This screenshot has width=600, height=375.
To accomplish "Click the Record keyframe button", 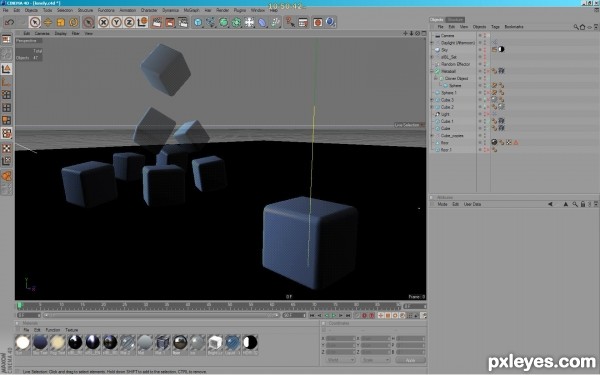I will pos(364,316).
